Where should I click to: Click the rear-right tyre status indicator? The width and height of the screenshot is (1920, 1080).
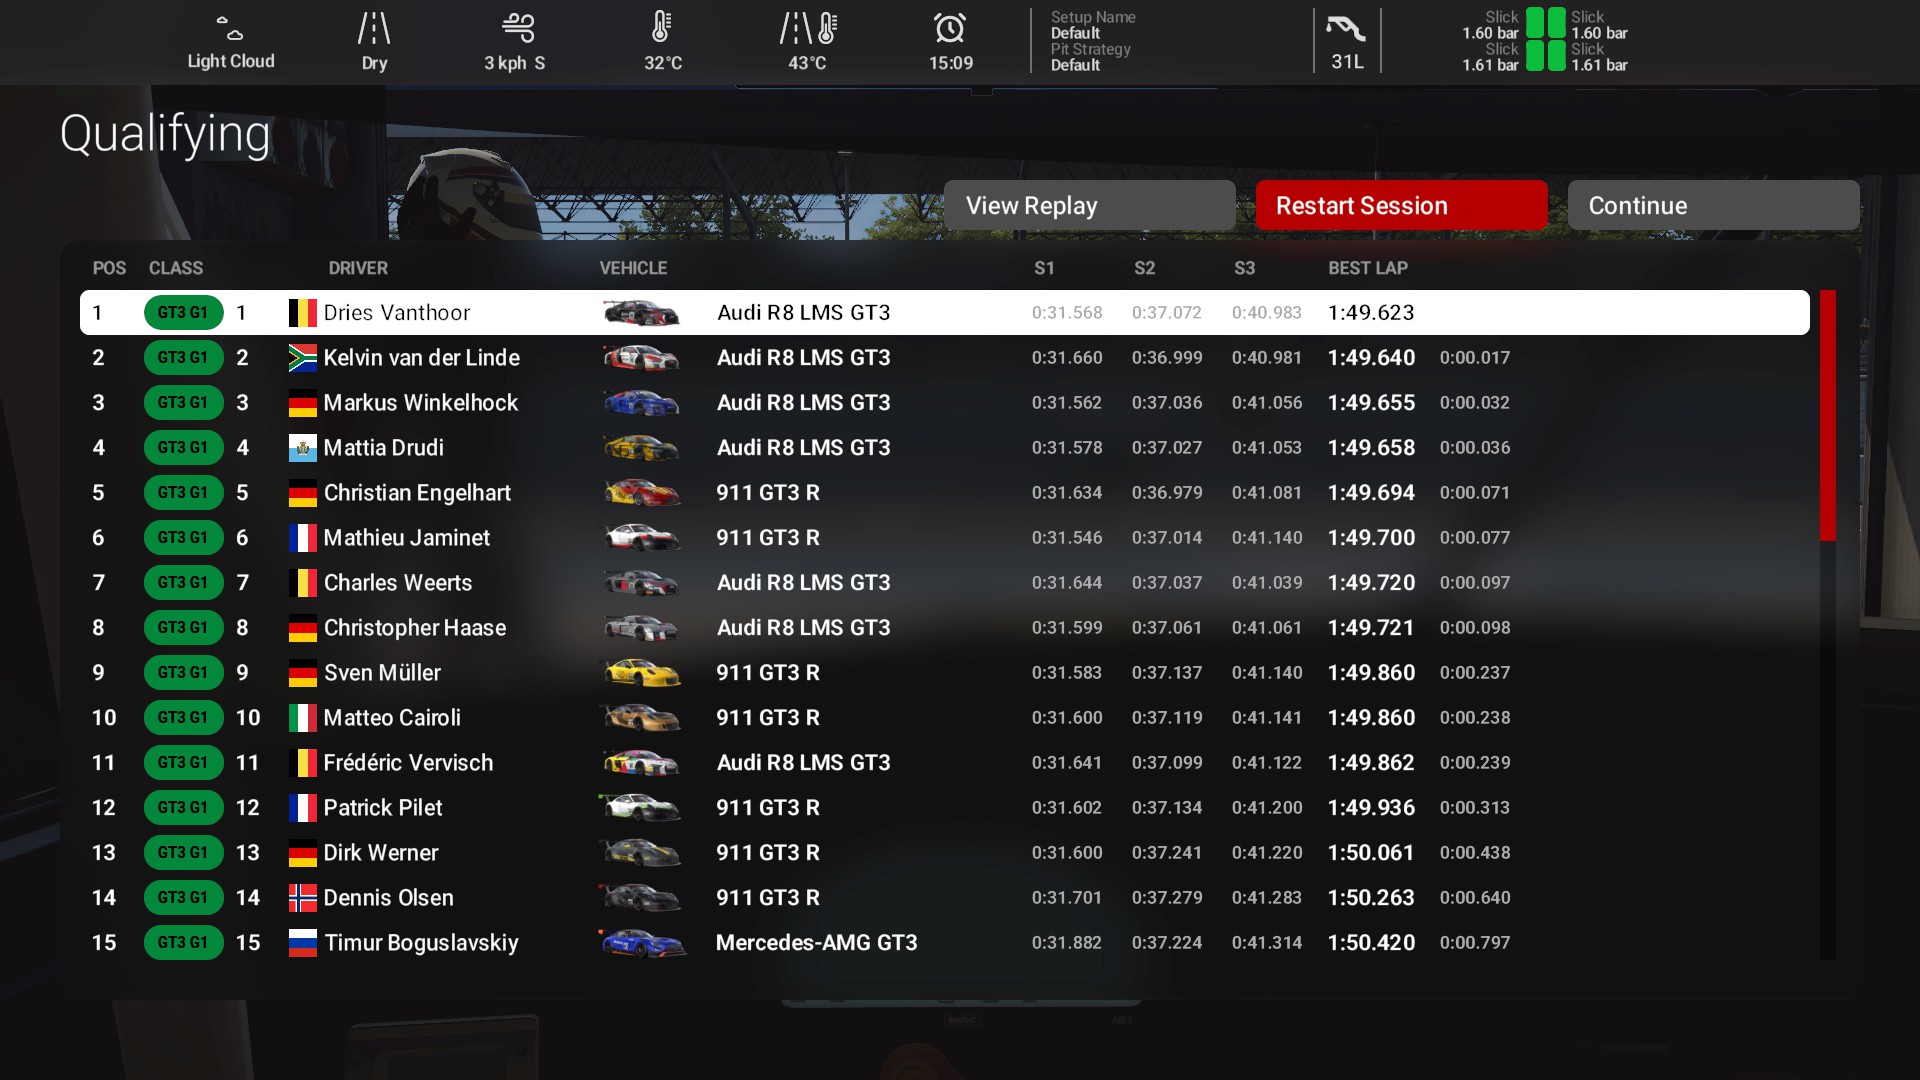click(1557, 55)
